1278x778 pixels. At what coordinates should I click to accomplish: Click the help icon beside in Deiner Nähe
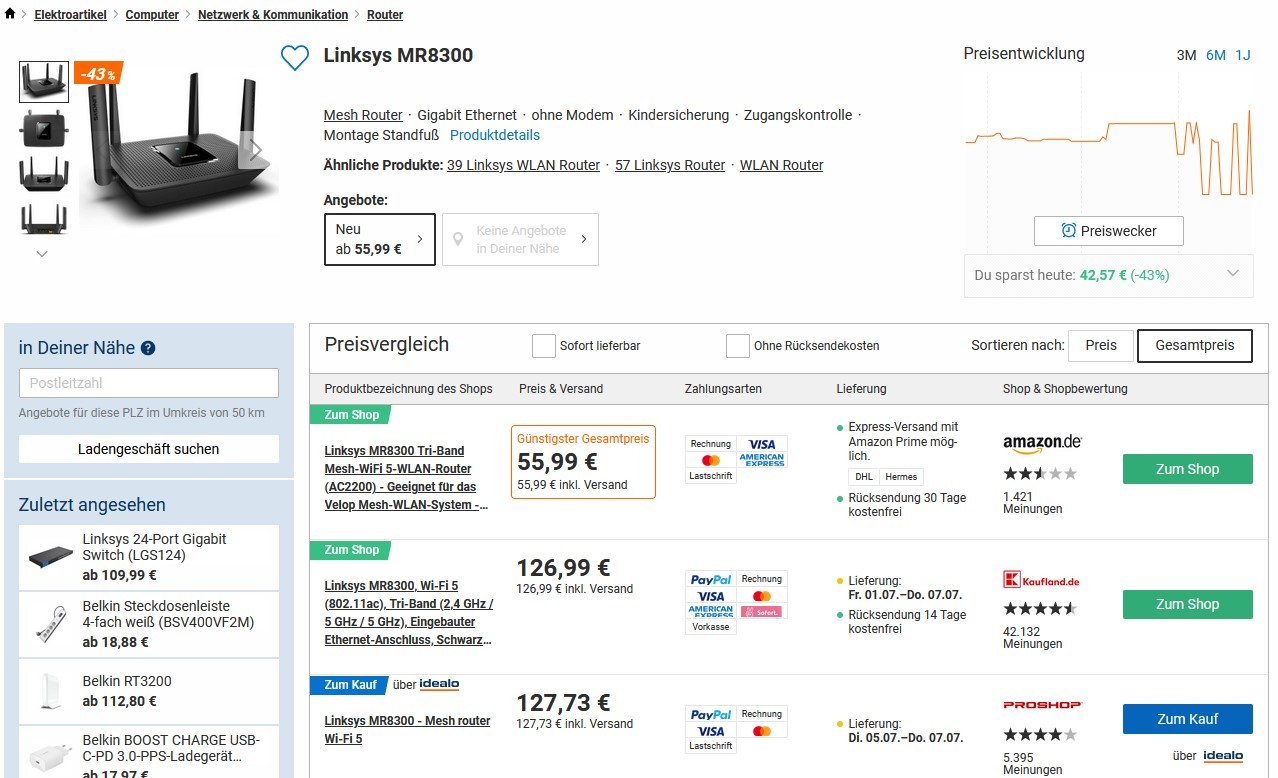(x=148, y=348)
